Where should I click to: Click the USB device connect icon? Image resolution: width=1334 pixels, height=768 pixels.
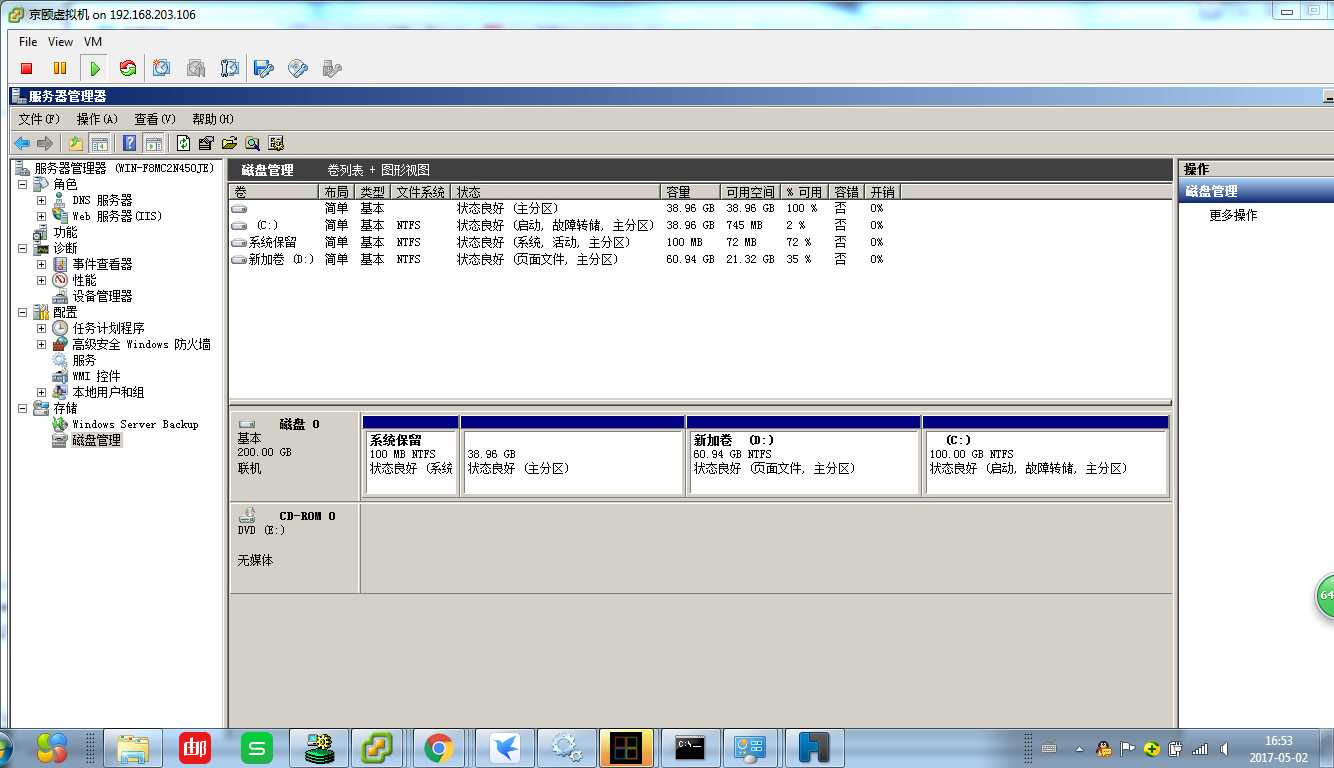(332, 68)
